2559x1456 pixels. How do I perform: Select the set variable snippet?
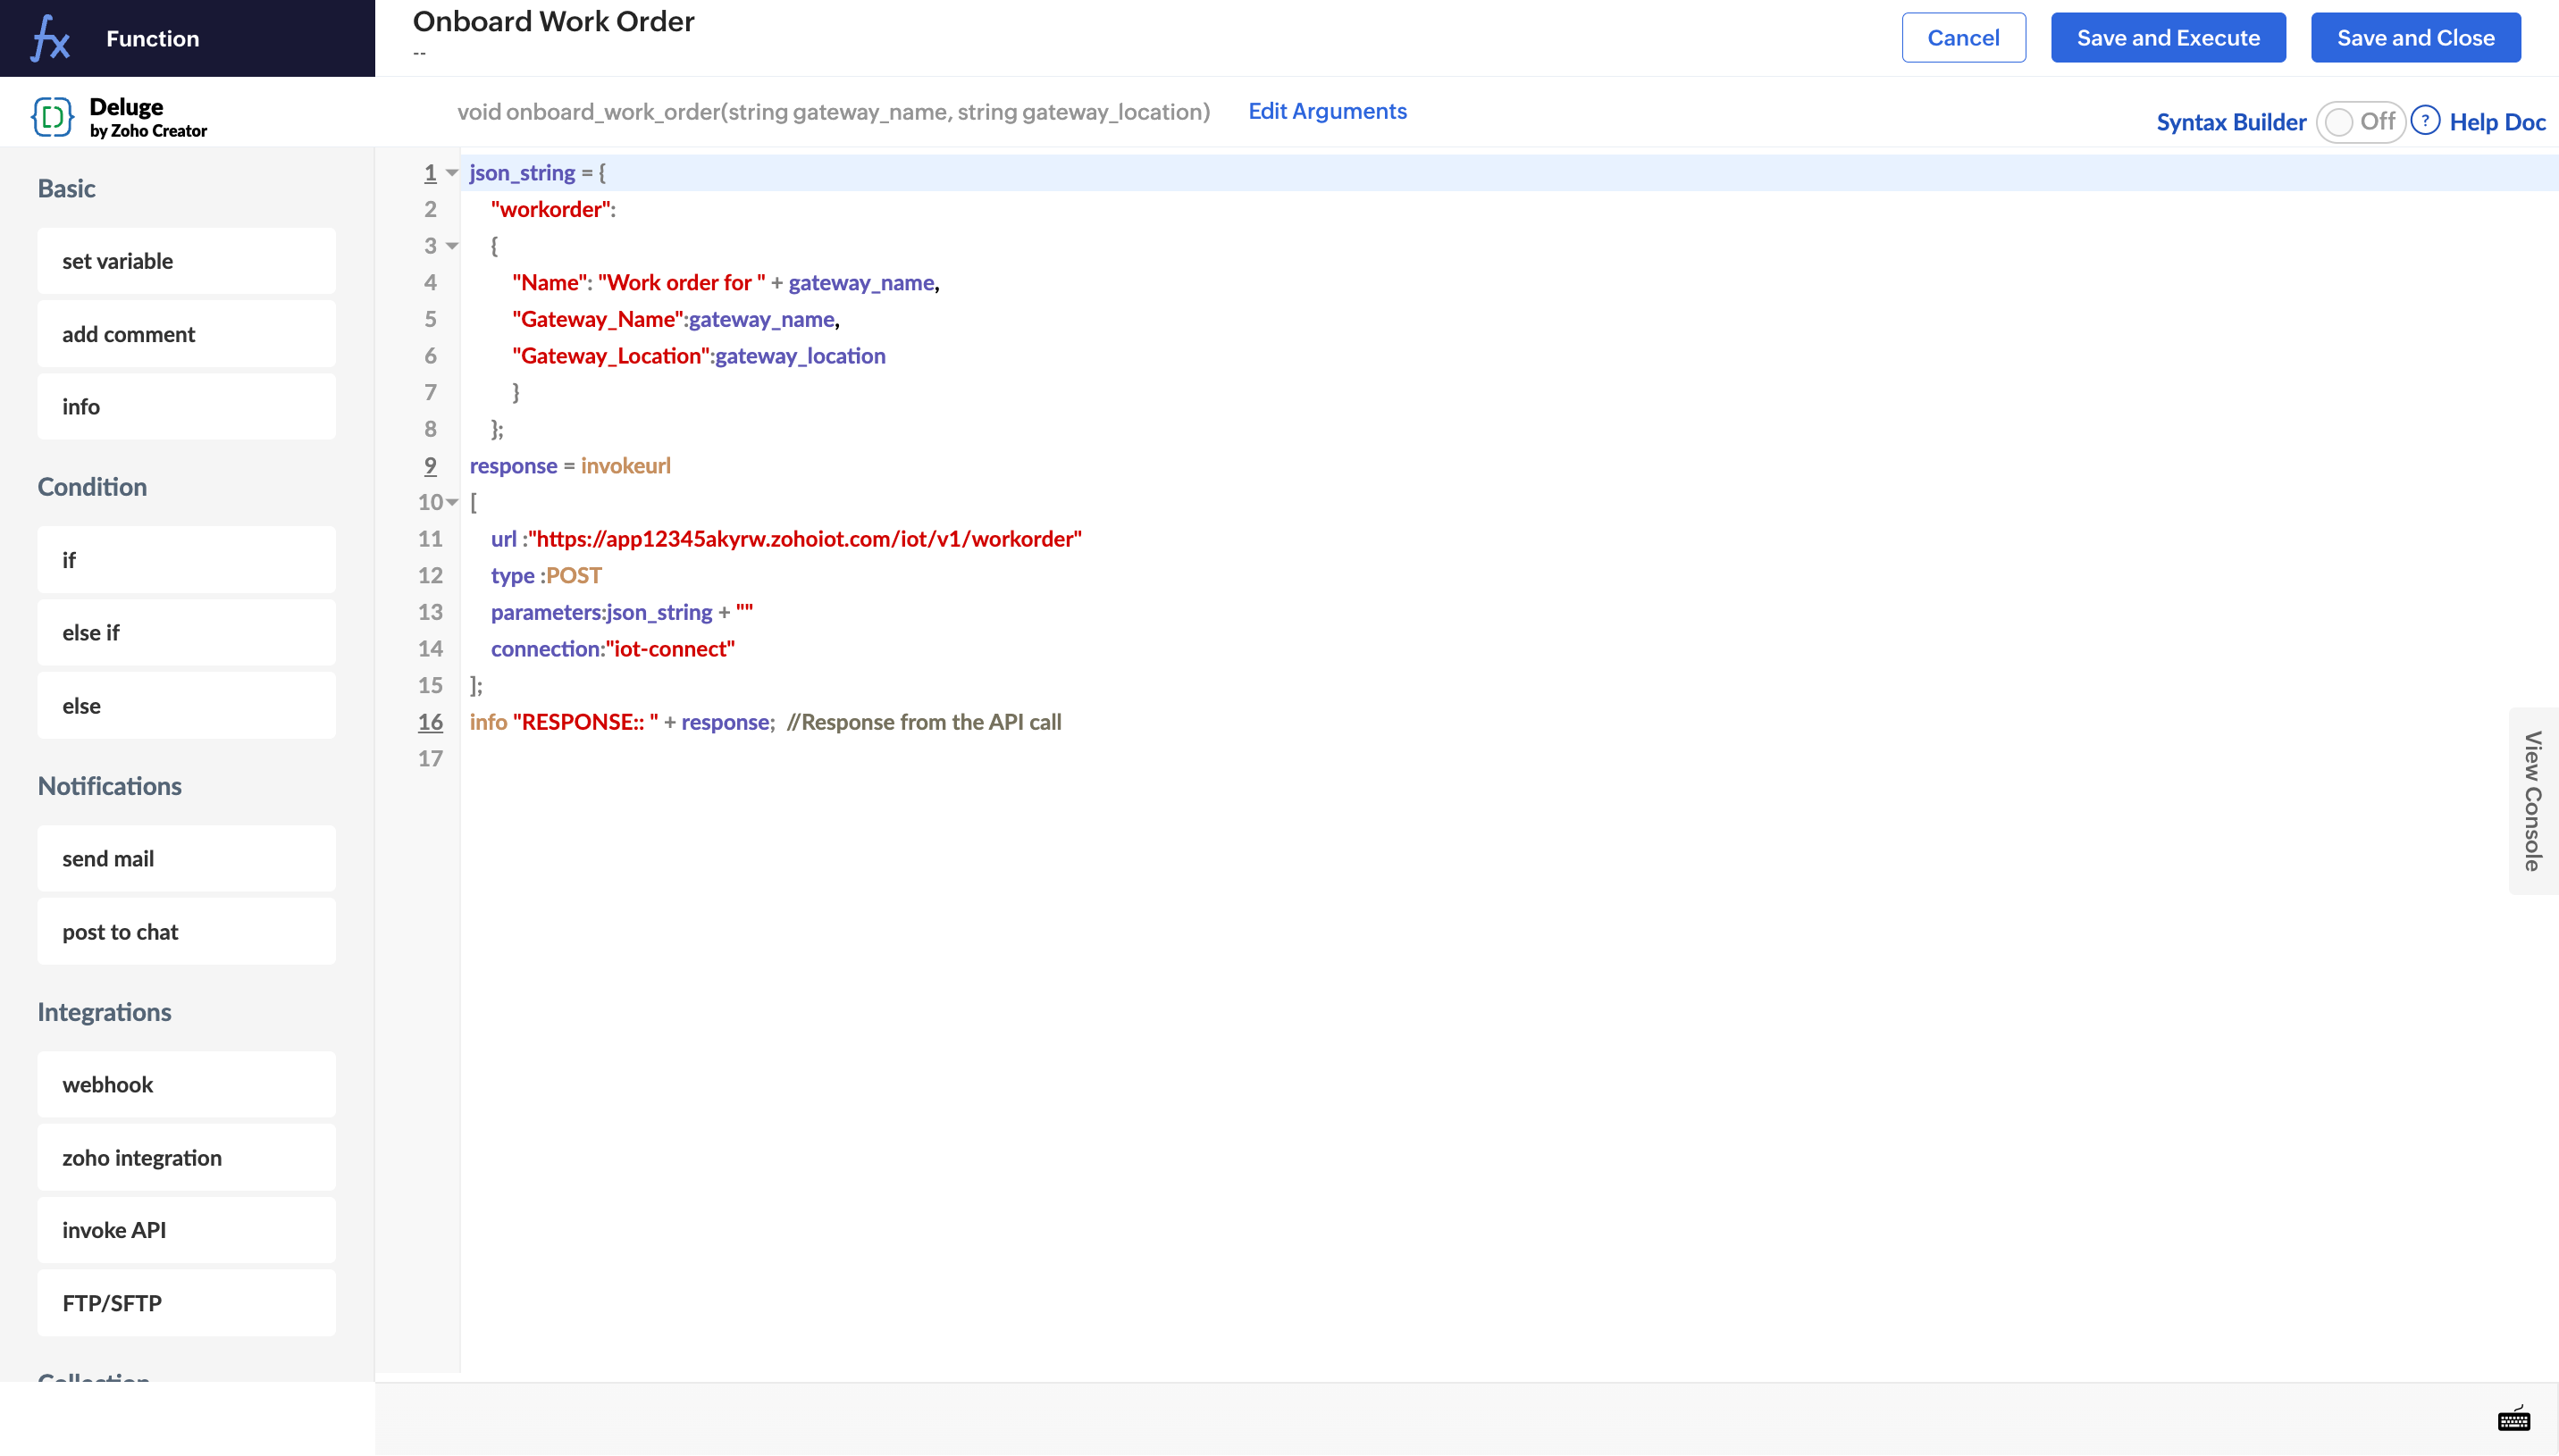186,261
